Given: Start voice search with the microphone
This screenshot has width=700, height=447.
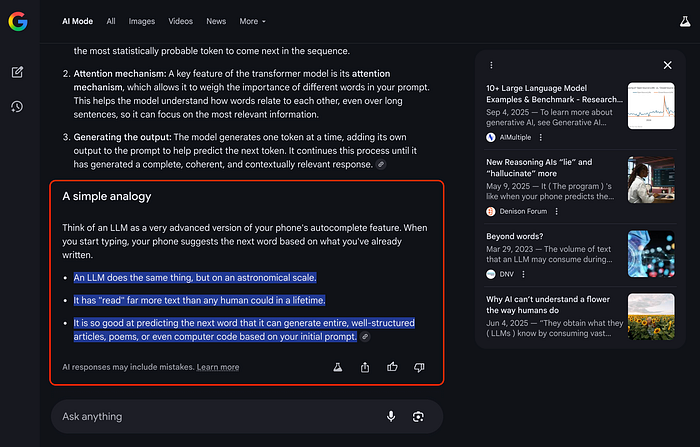Looking at the screenshot, I should point(391,417).
